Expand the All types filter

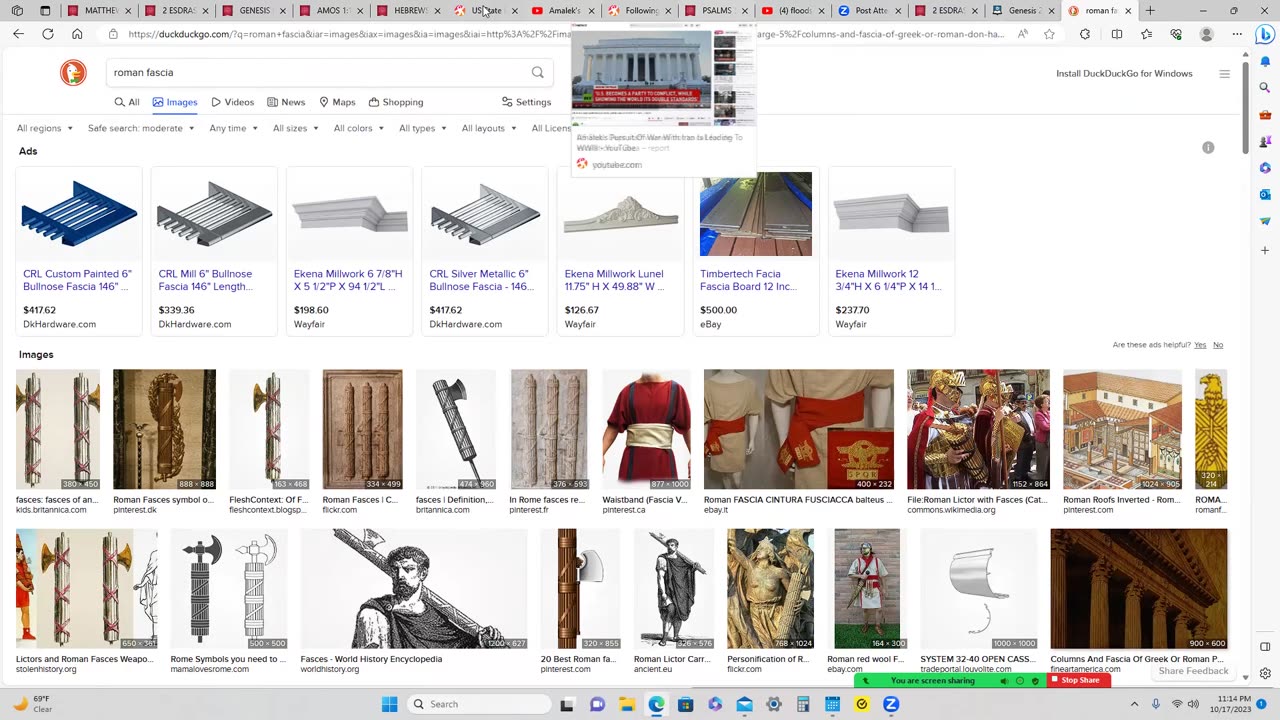[x=423, y=128]
